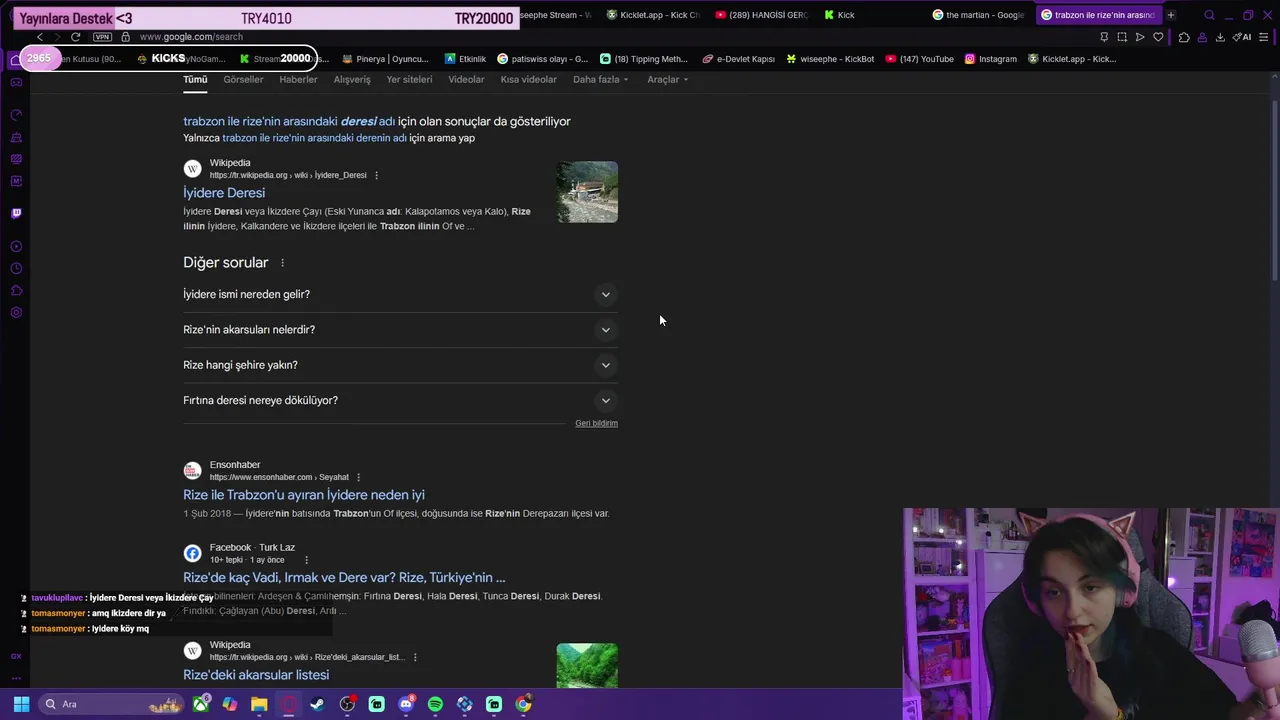Switch to "Videolar" search tab
The image size is (1280, 720).
pos(466,79)
